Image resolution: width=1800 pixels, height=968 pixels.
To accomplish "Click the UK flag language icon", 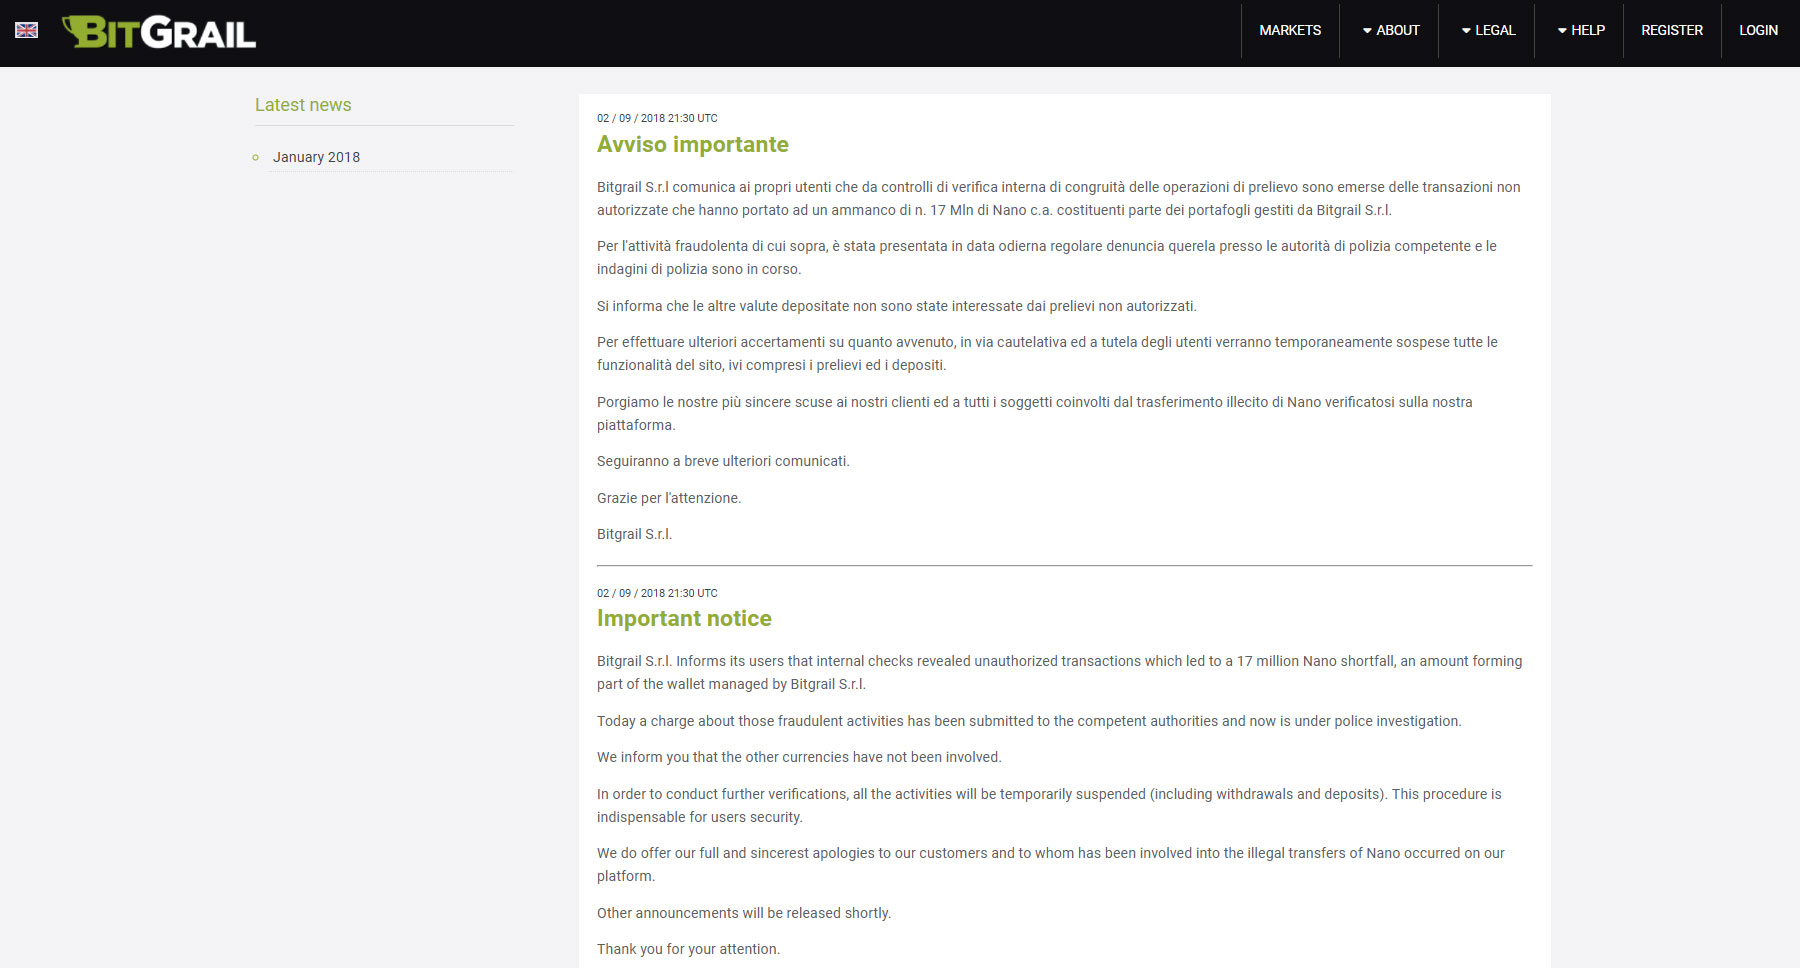I will pyautogui.click(x=27, y=30).
